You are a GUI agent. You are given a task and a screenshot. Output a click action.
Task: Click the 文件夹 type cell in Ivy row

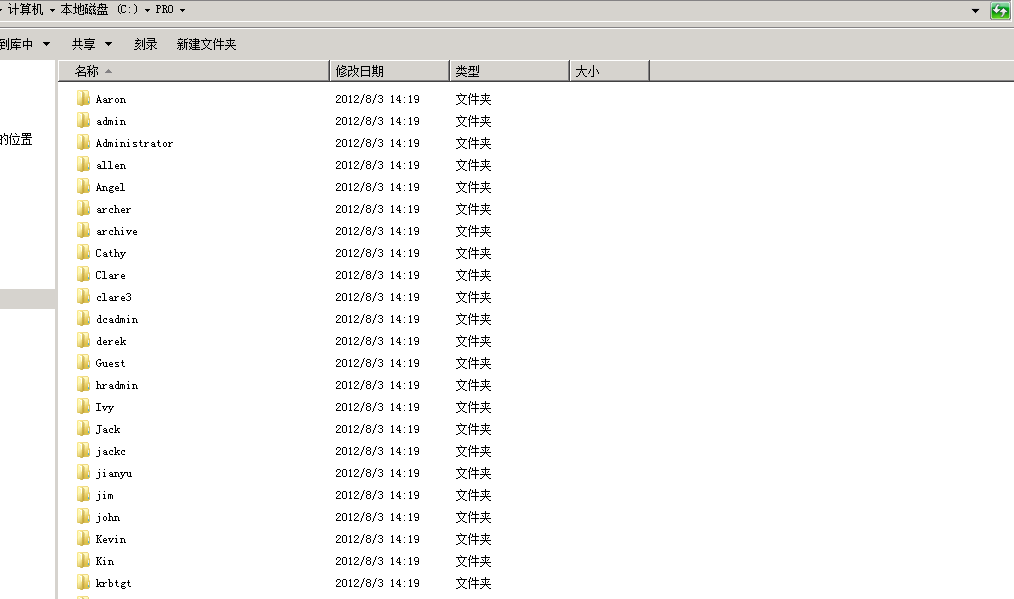coord(473,407)
